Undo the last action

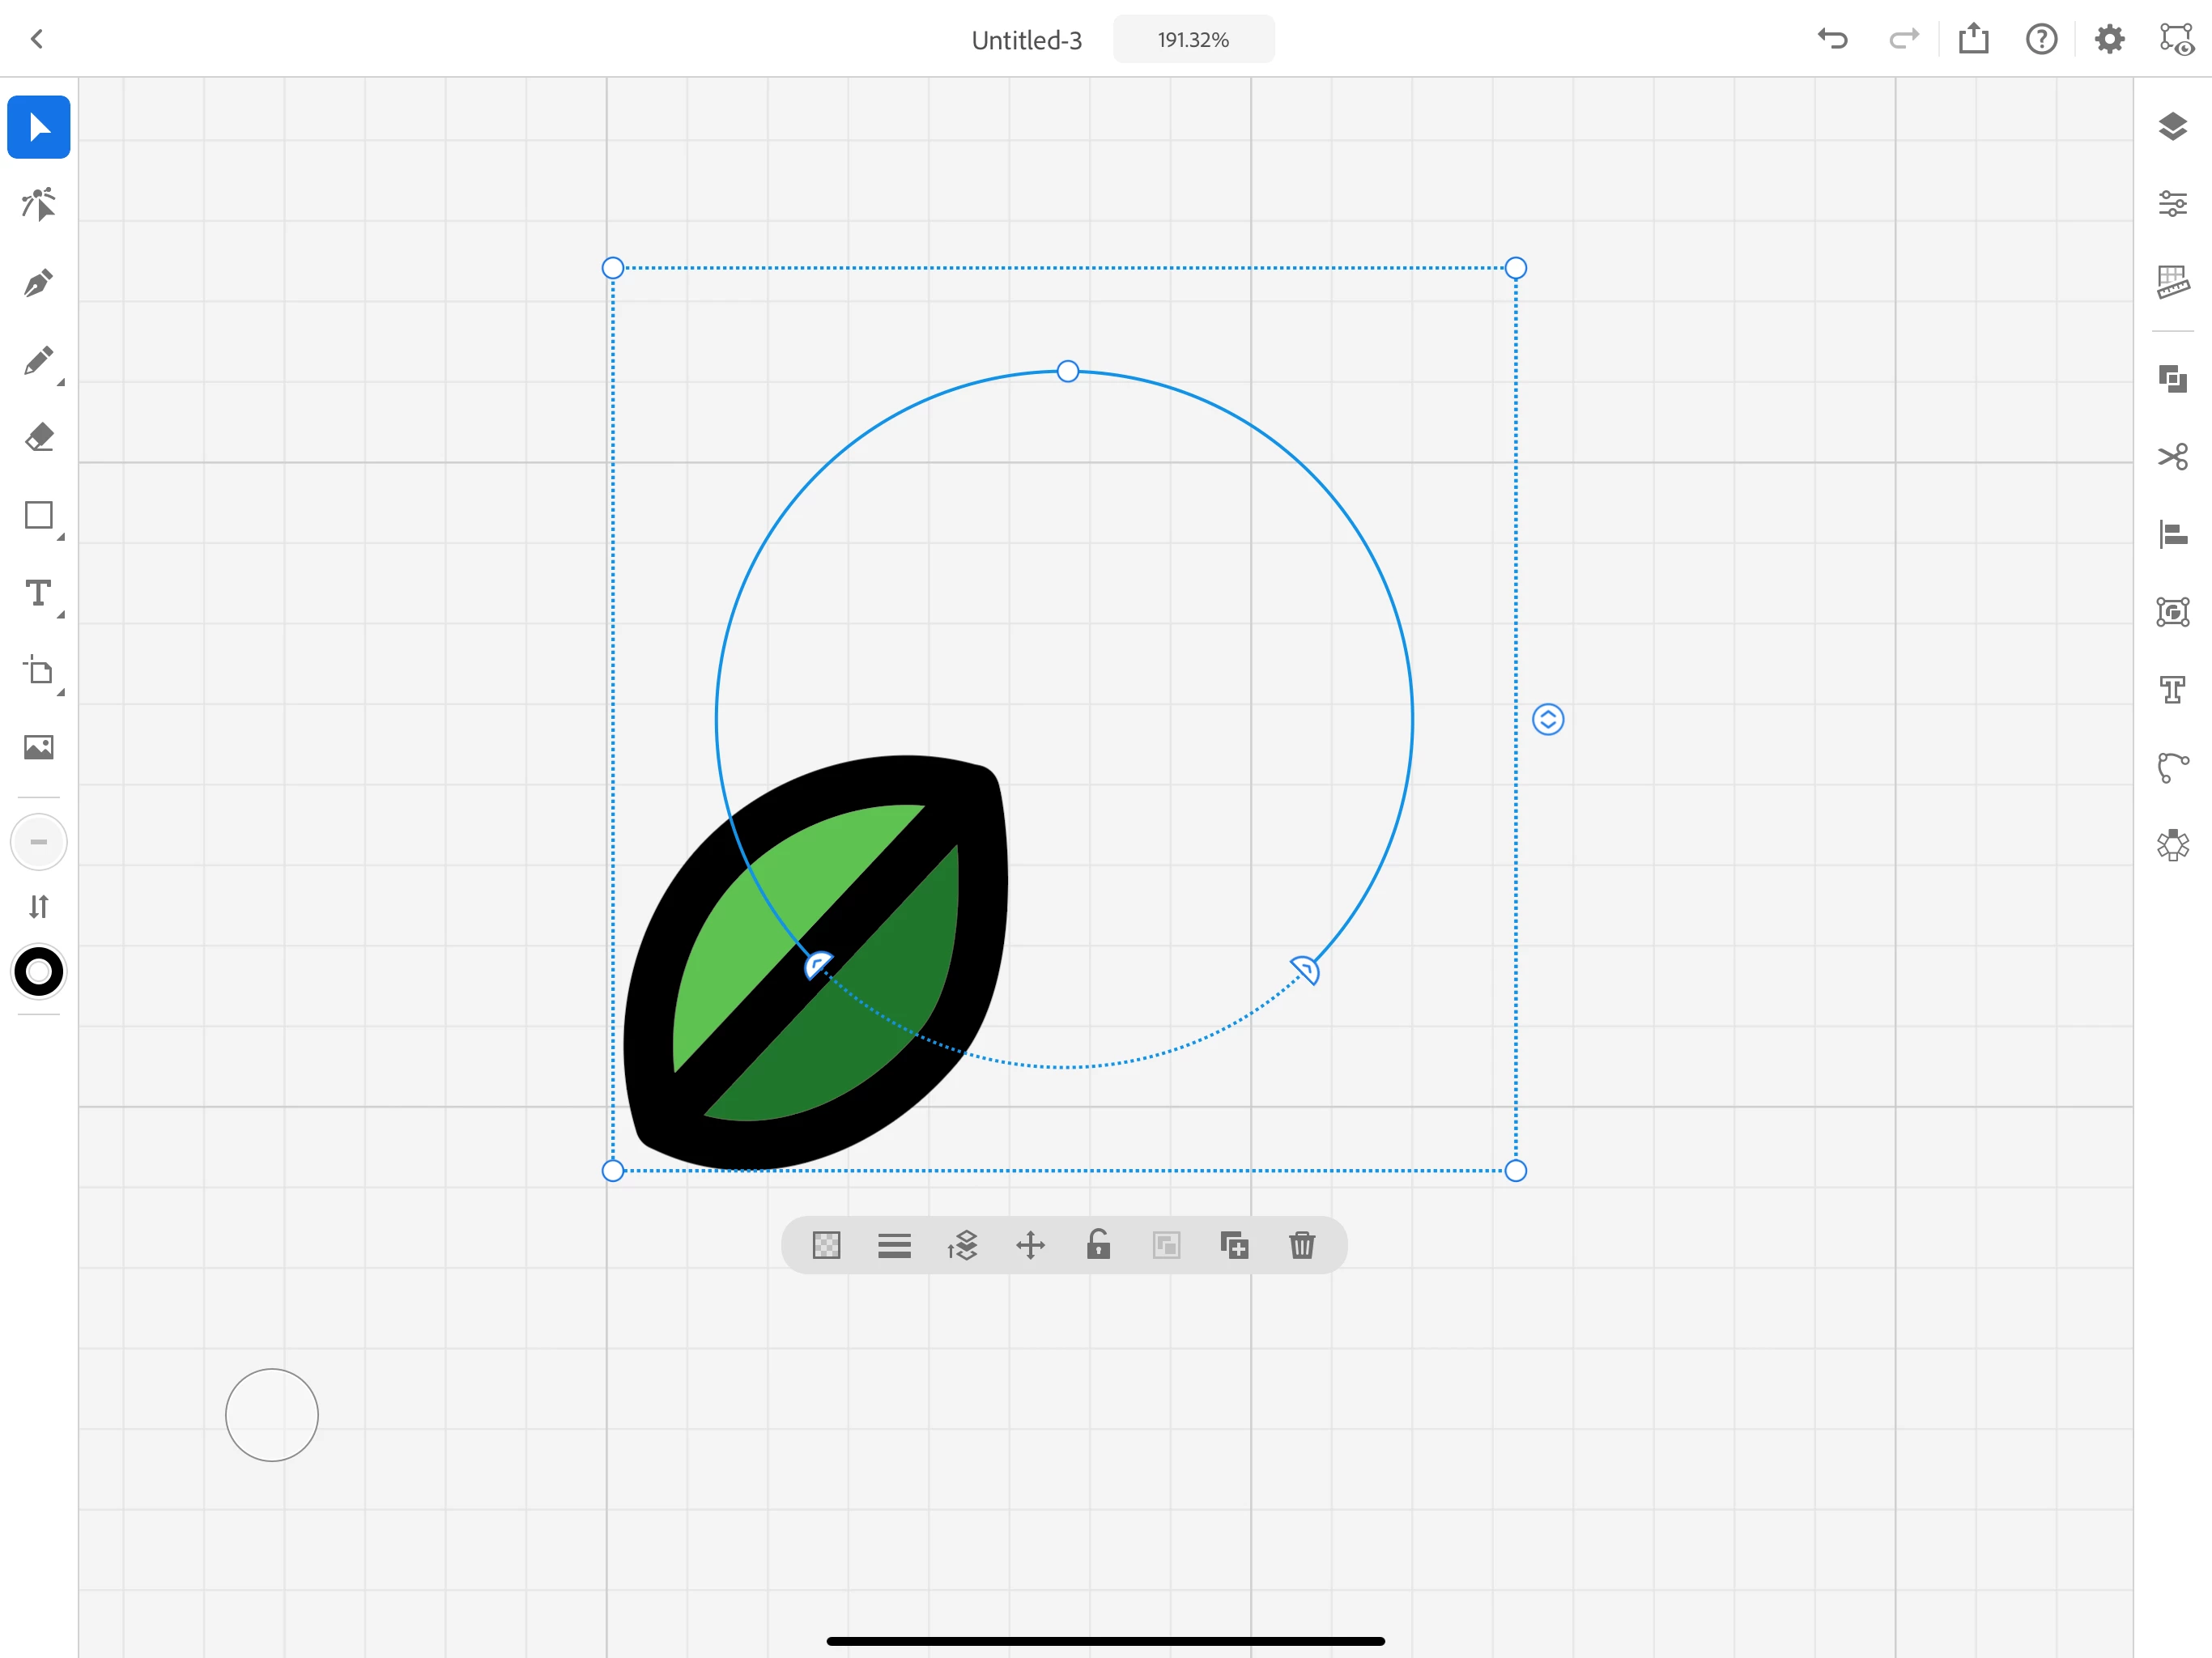click(x=1832, y=40)
